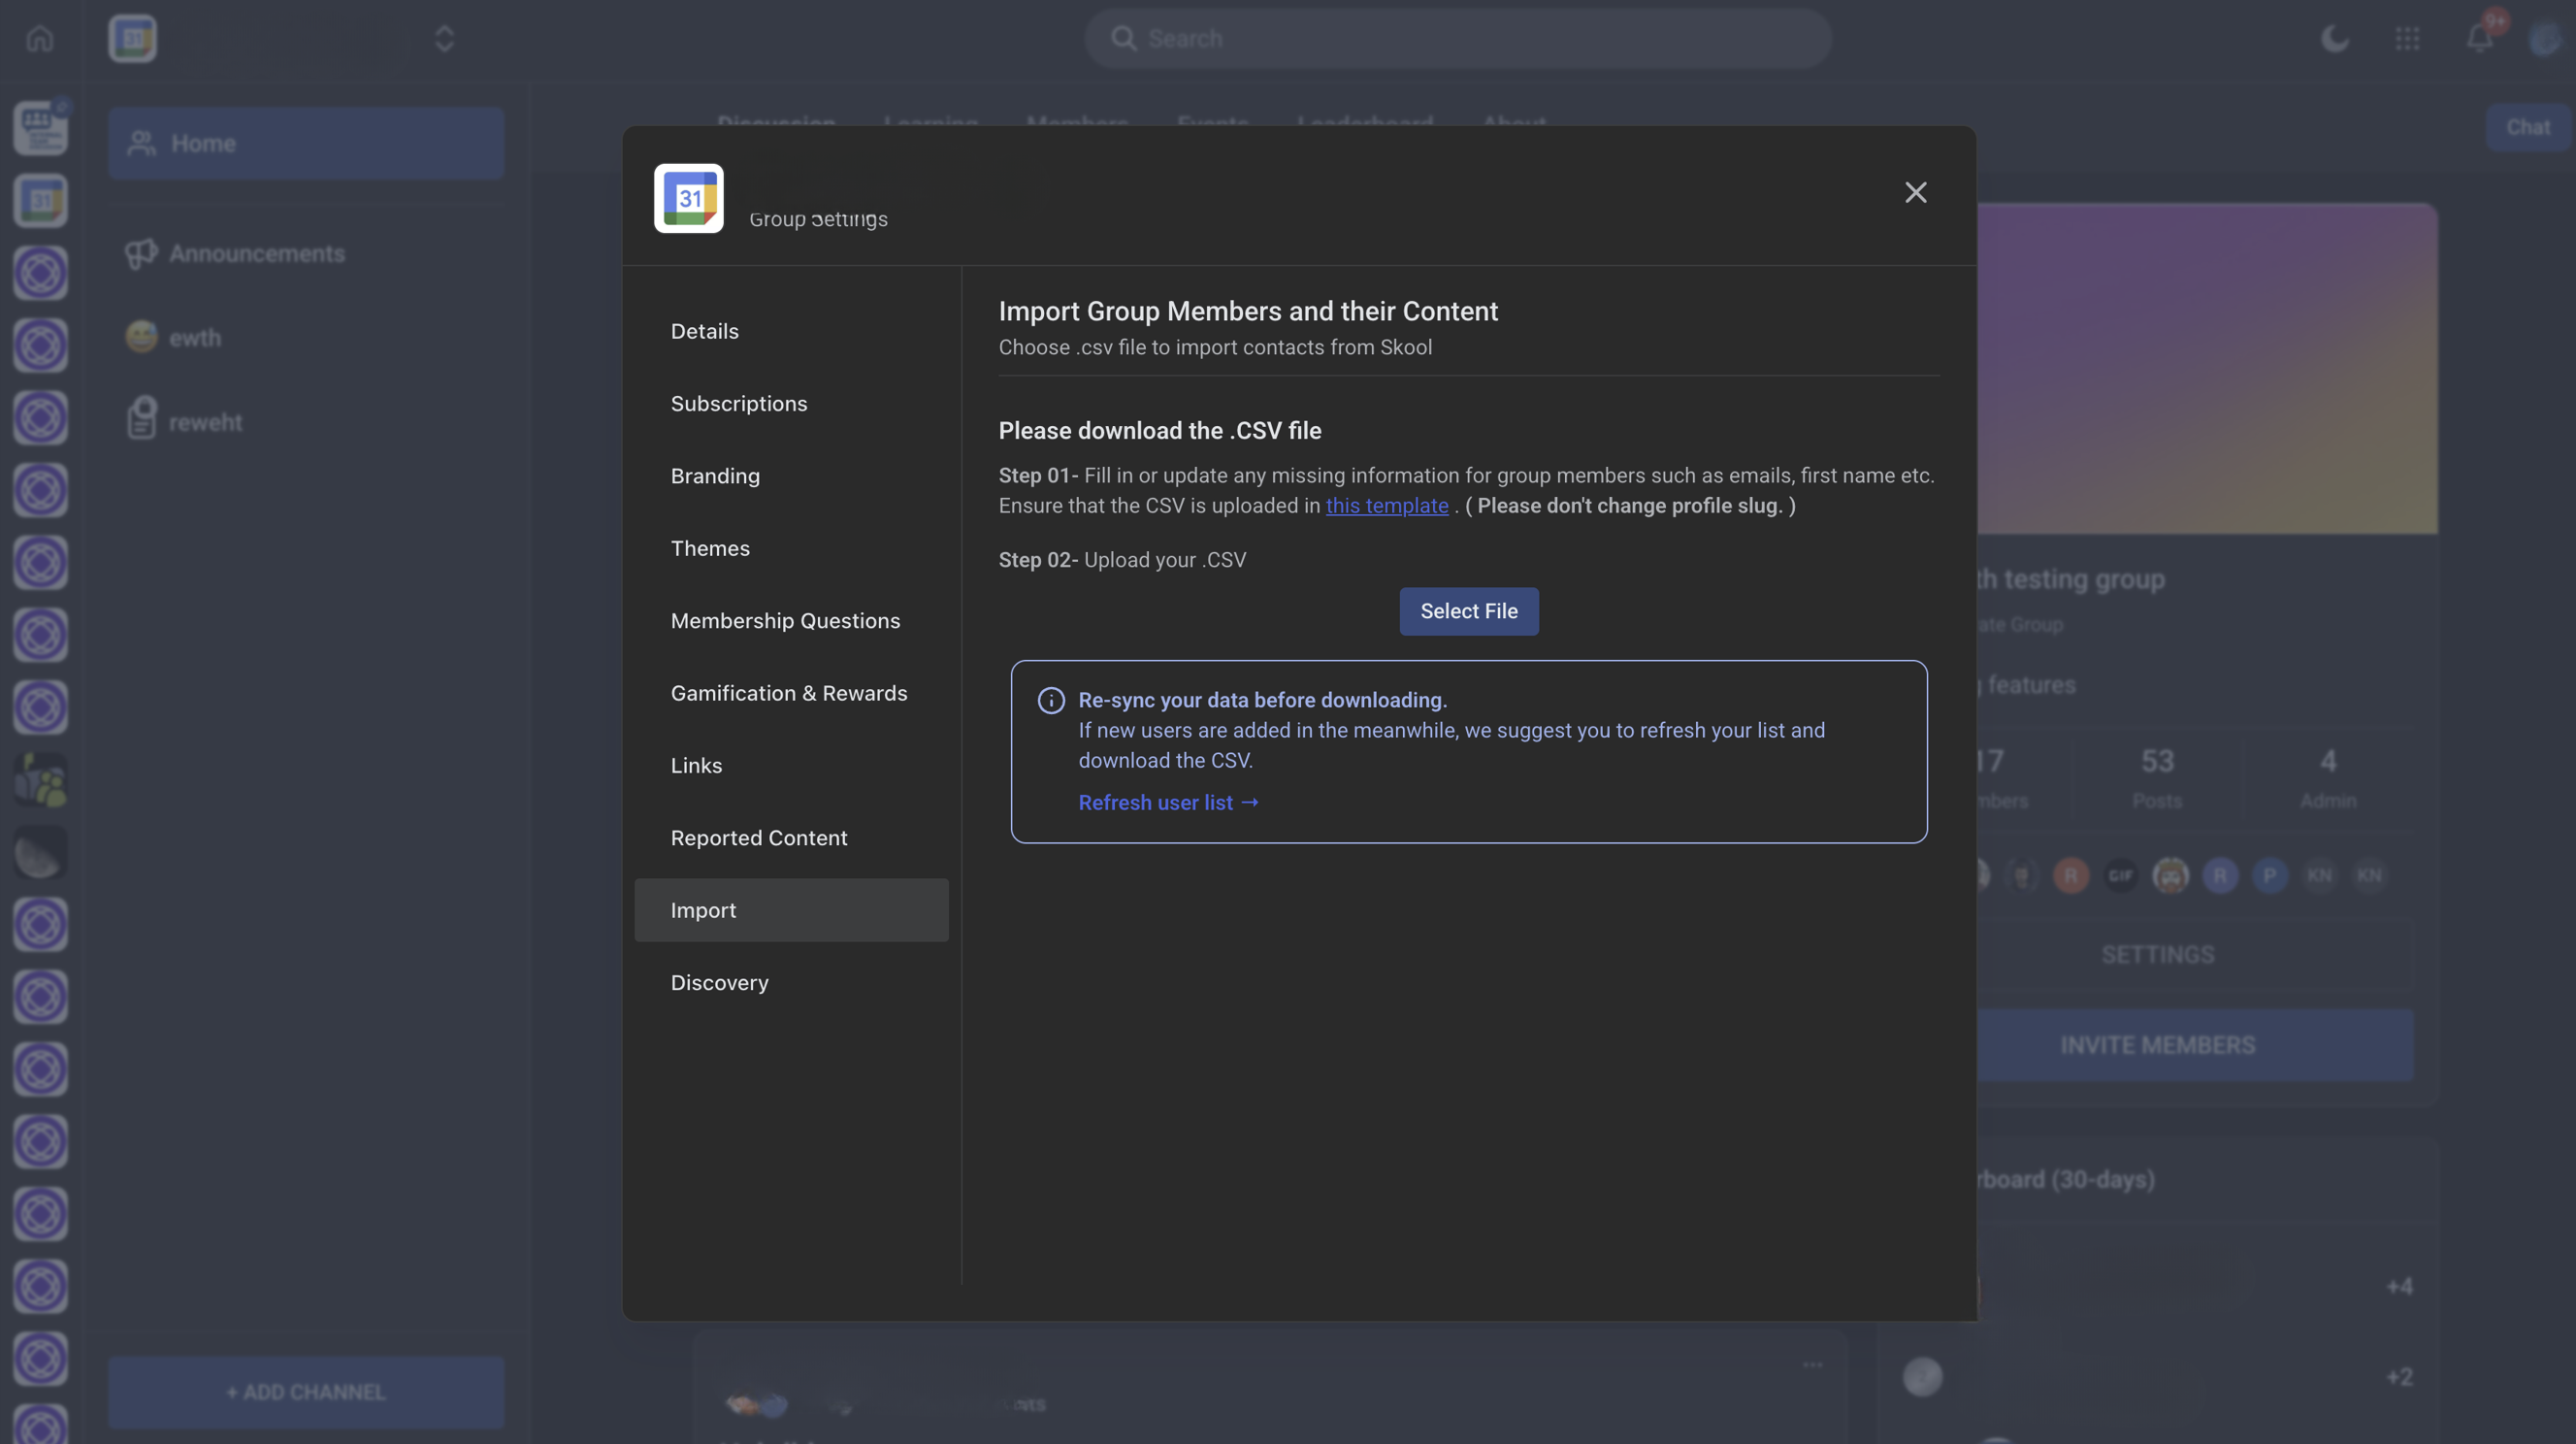The height and width of the screenshot is (1444, 2576).
Task: Click the Announcements megaphone channel
Action: (x=256, y=254)
